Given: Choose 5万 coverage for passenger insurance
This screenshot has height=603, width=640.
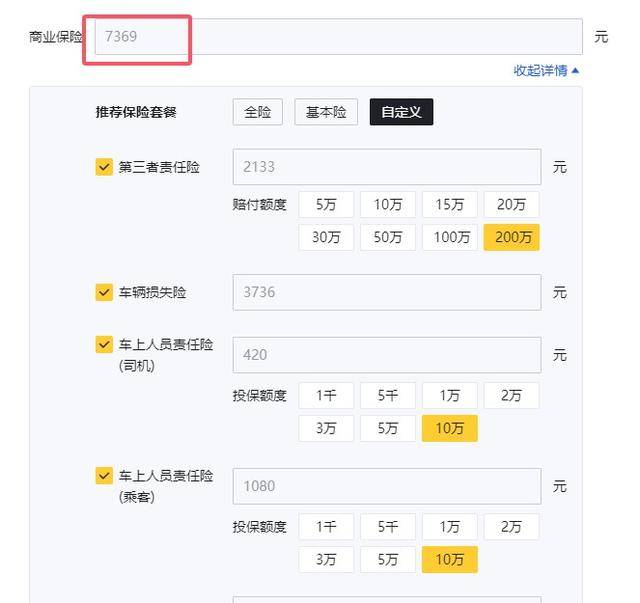Looking at the screenshot, I should pyautogui.click(x=388, y=559).
